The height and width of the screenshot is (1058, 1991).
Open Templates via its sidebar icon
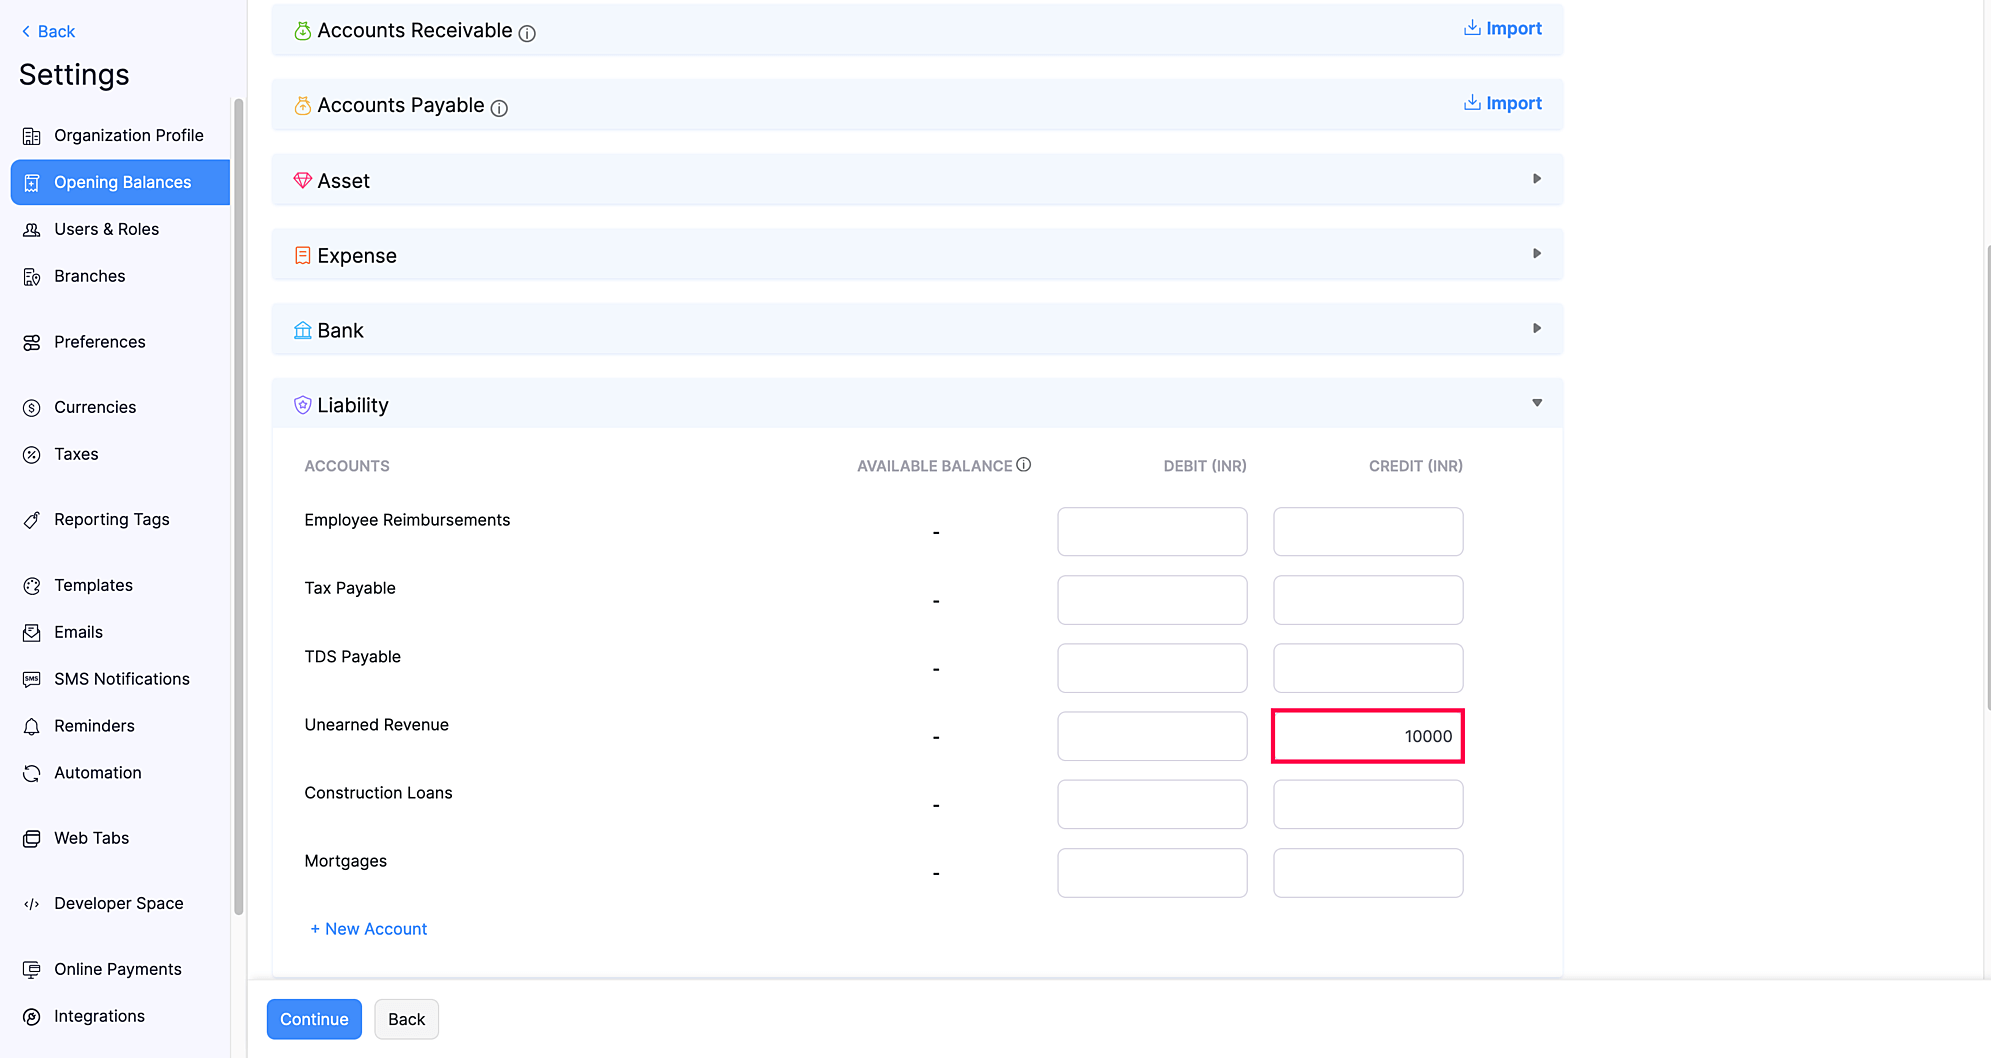[x=31, y=585]
